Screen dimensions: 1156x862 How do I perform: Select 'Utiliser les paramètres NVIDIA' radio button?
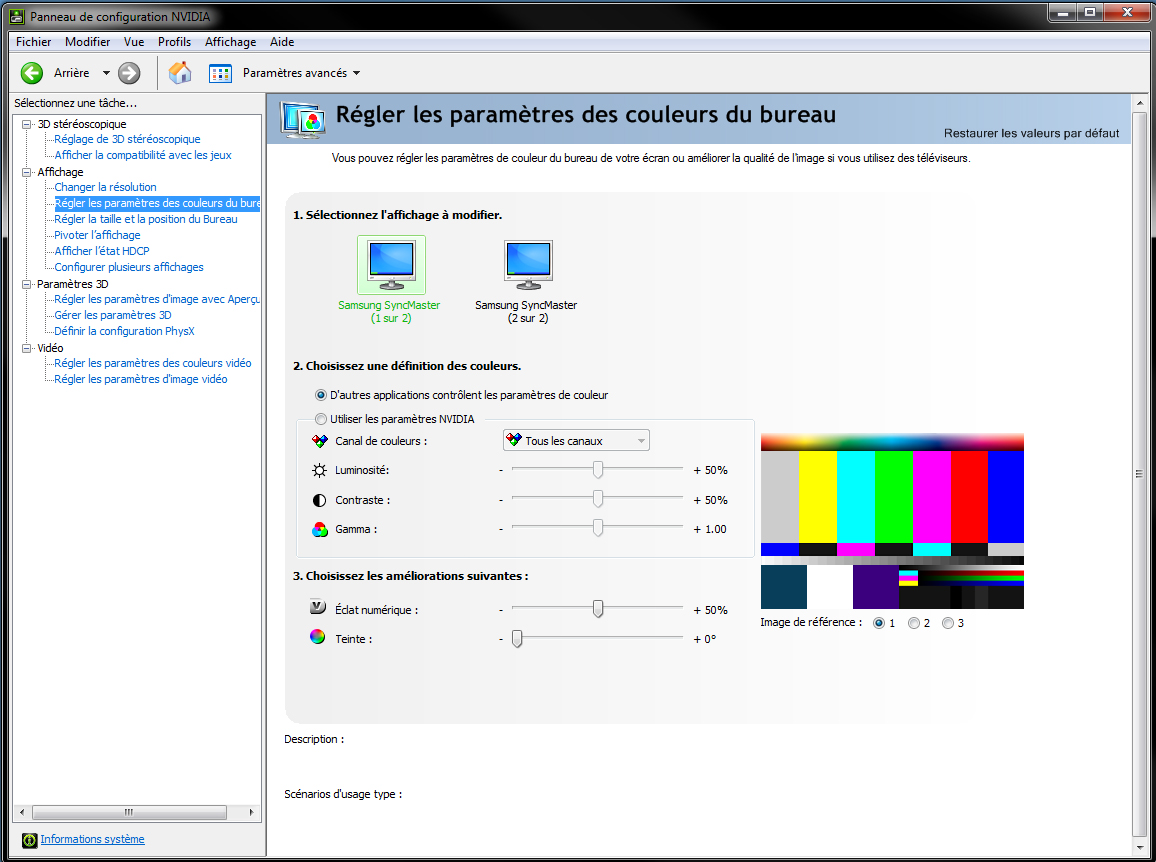tap(321, 419)
